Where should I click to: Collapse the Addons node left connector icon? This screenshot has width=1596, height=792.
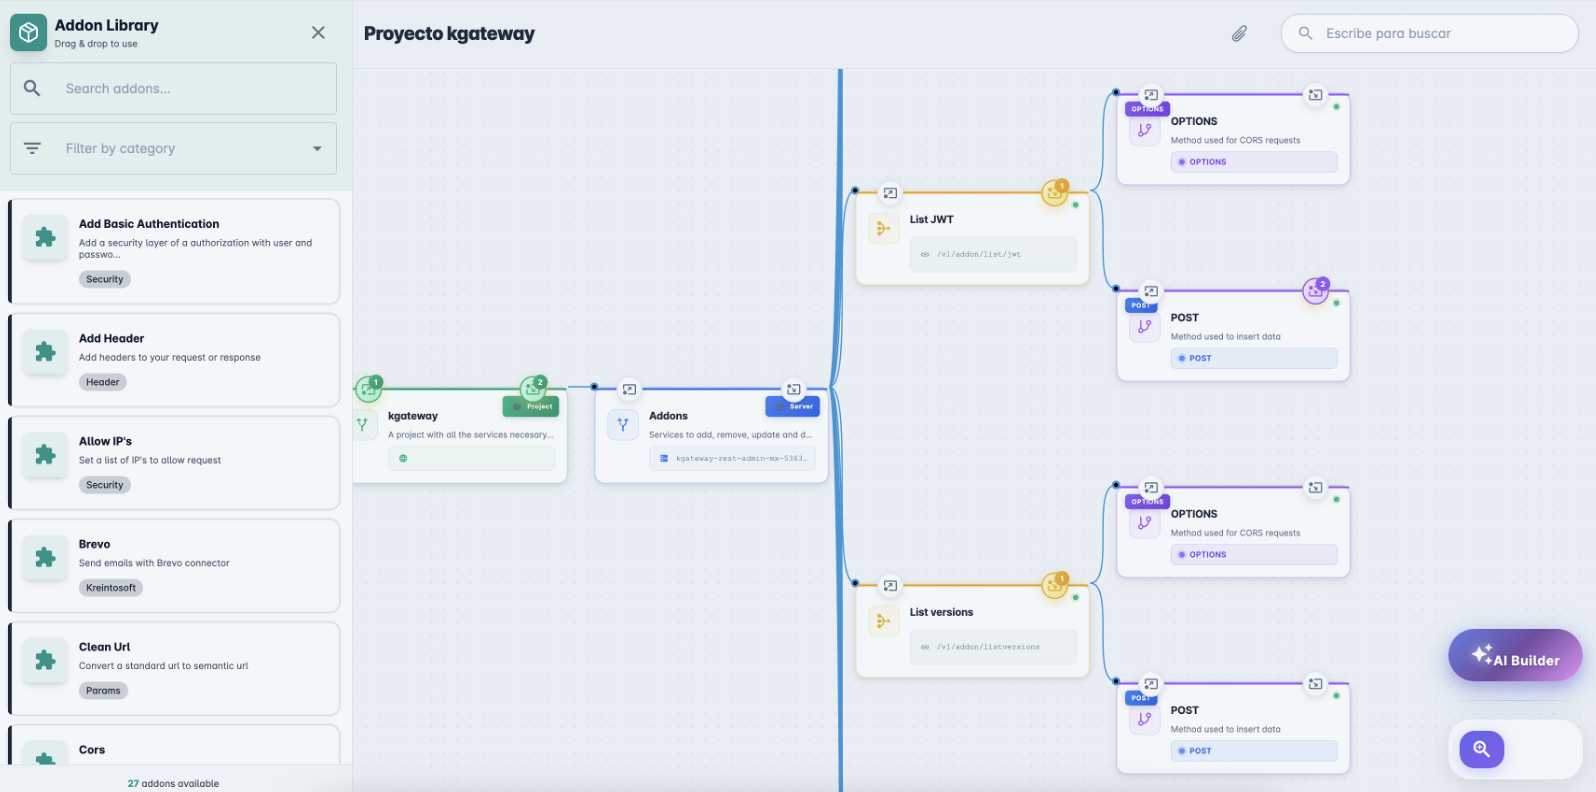pyautogui.click(x=629, y=389)
